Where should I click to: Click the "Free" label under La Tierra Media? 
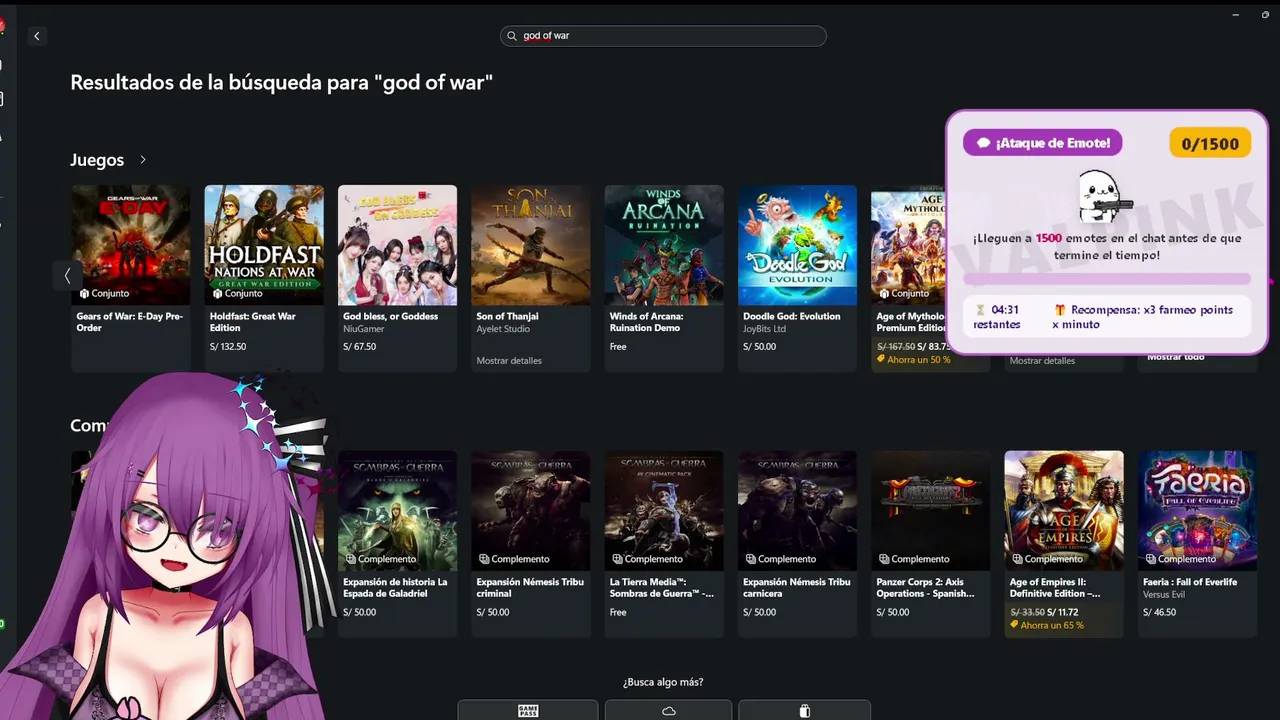click(x=618, y=612)
